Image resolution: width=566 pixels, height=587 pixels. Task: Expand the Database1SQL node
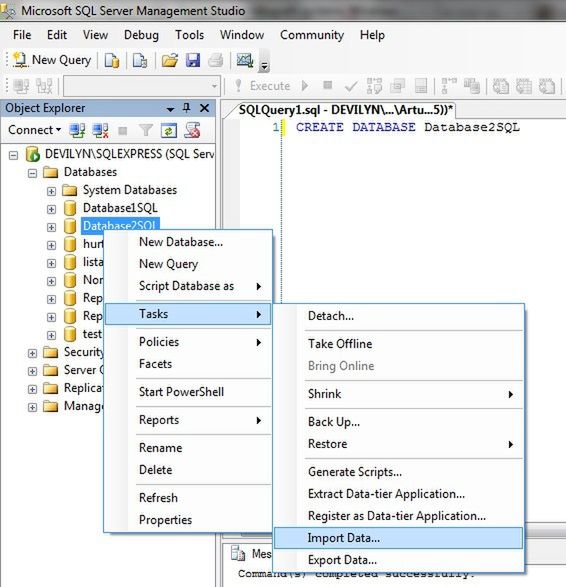click(x=51, y=209)
